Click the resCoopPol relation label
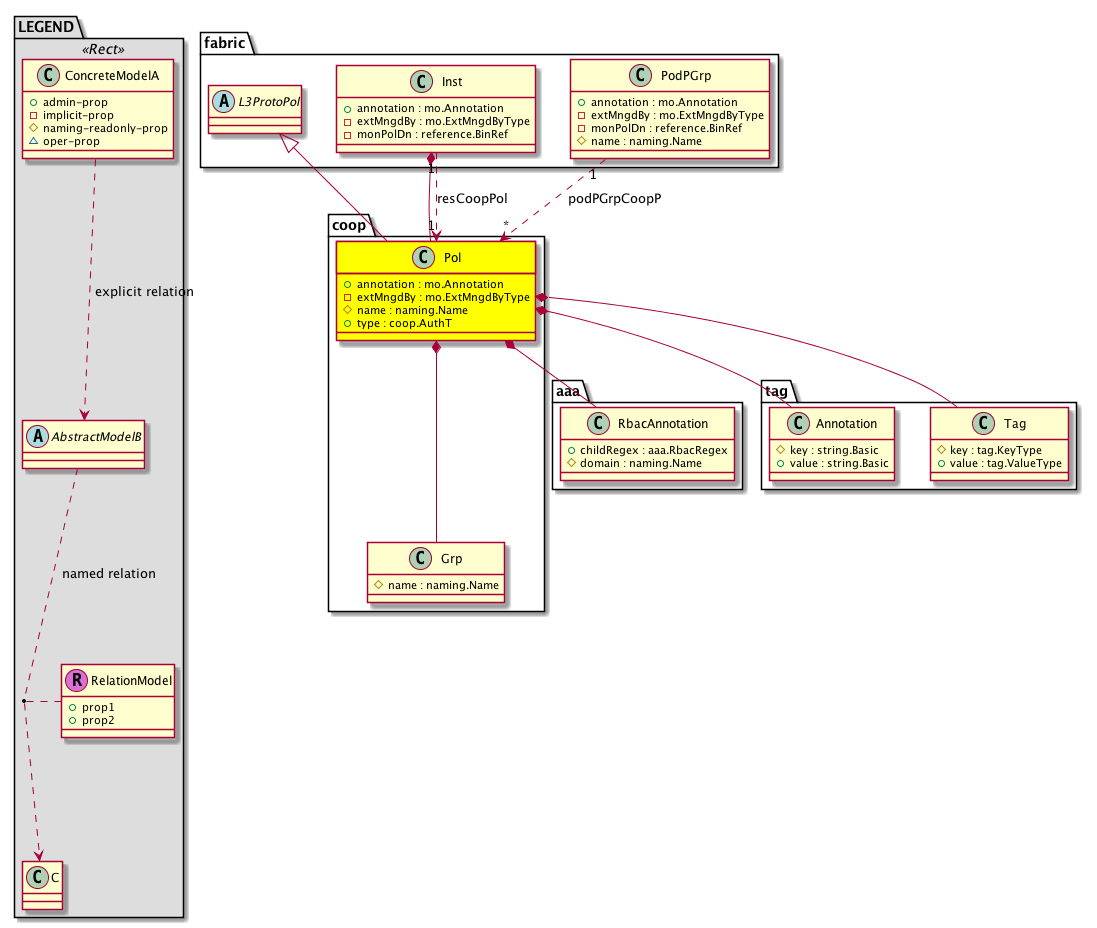 pos(474,198)
